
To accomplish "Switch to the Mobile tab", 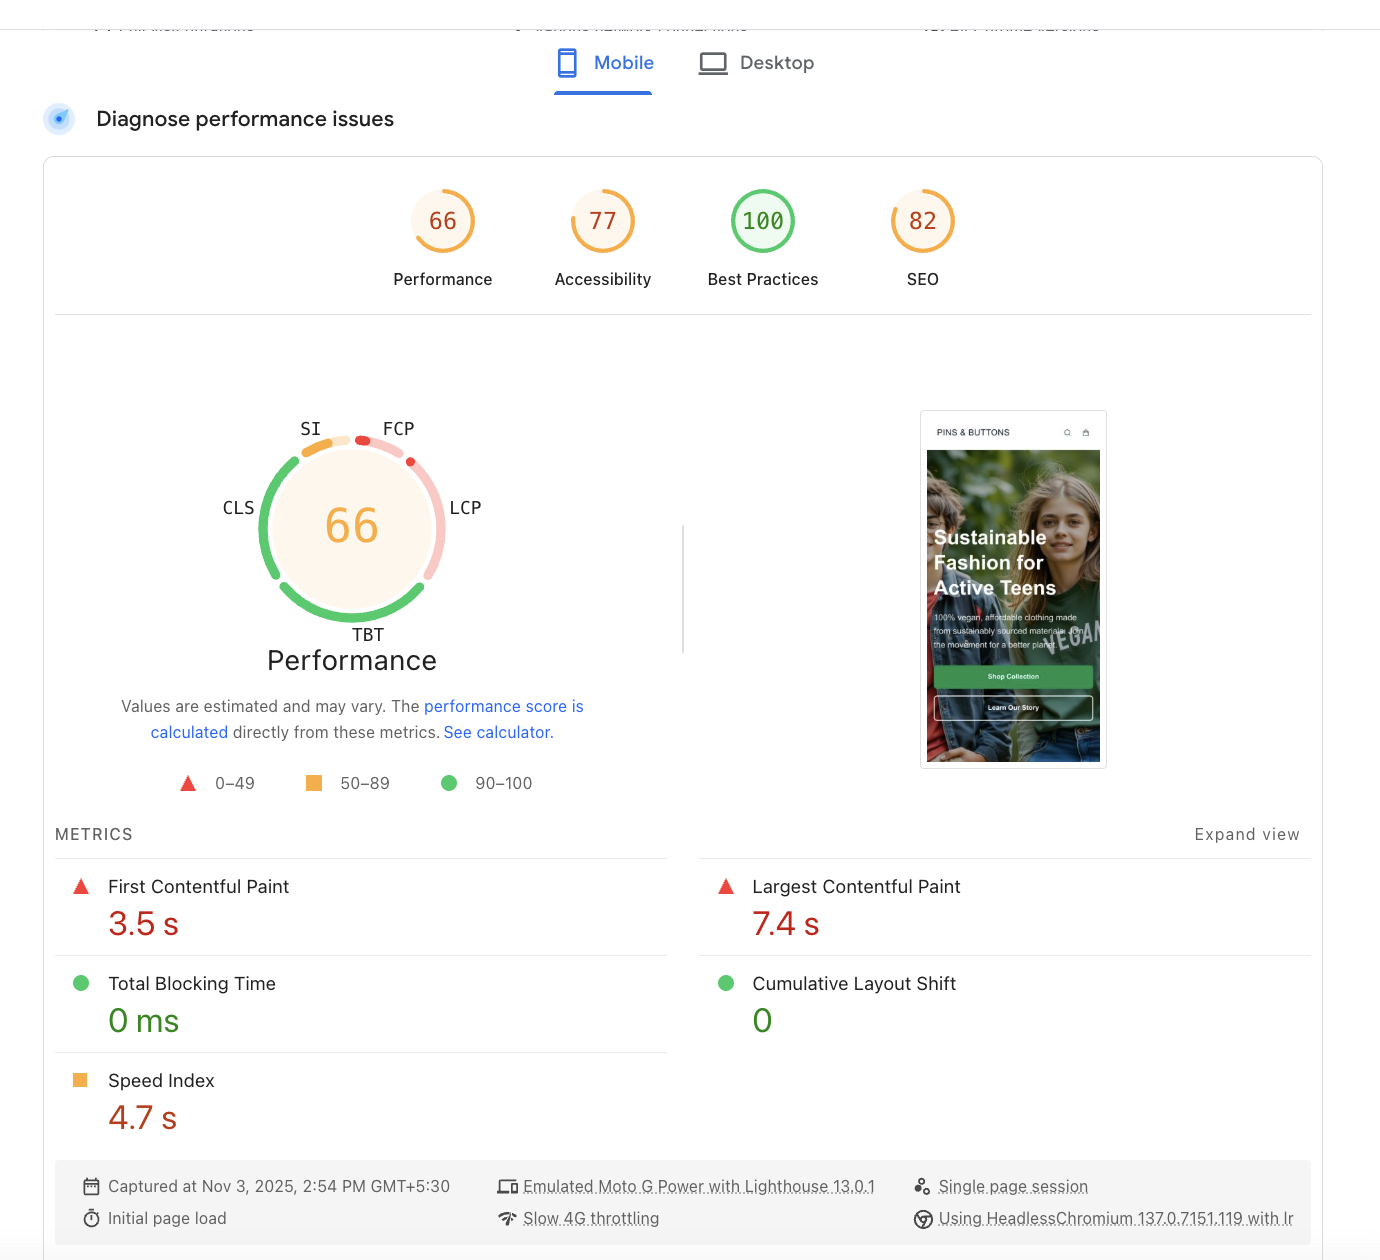I will click(604, 63).
